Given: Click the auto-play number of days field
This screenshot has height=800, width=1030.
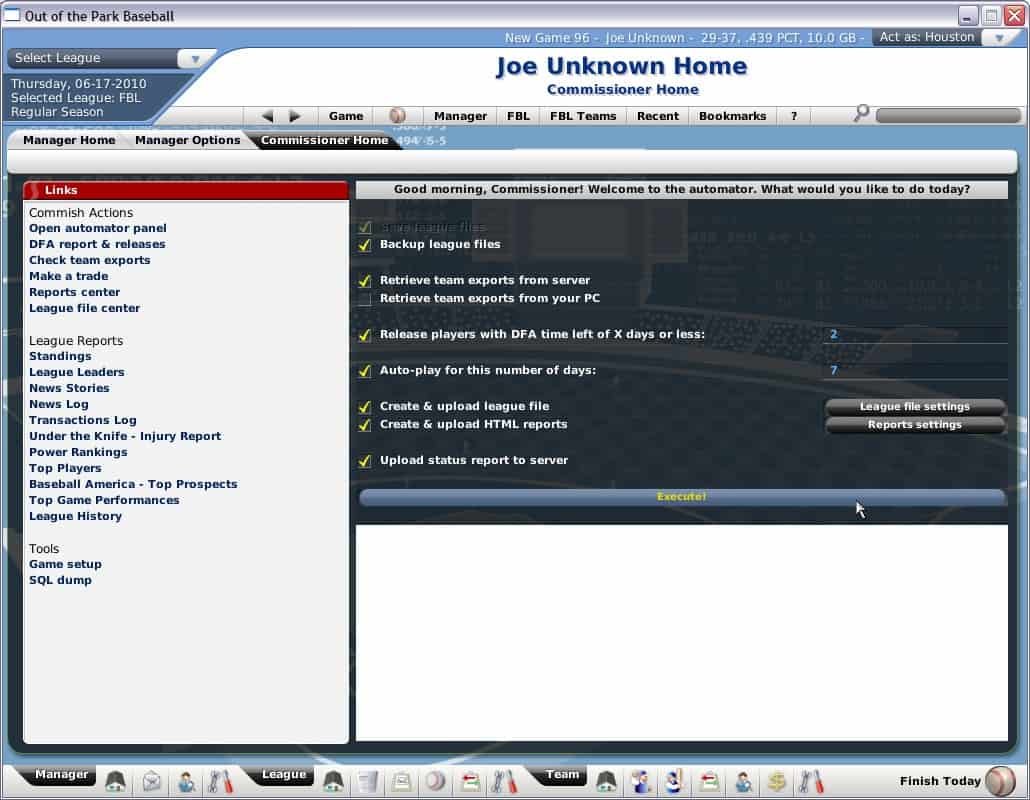Looking at the screenshot, I should 914,370.
